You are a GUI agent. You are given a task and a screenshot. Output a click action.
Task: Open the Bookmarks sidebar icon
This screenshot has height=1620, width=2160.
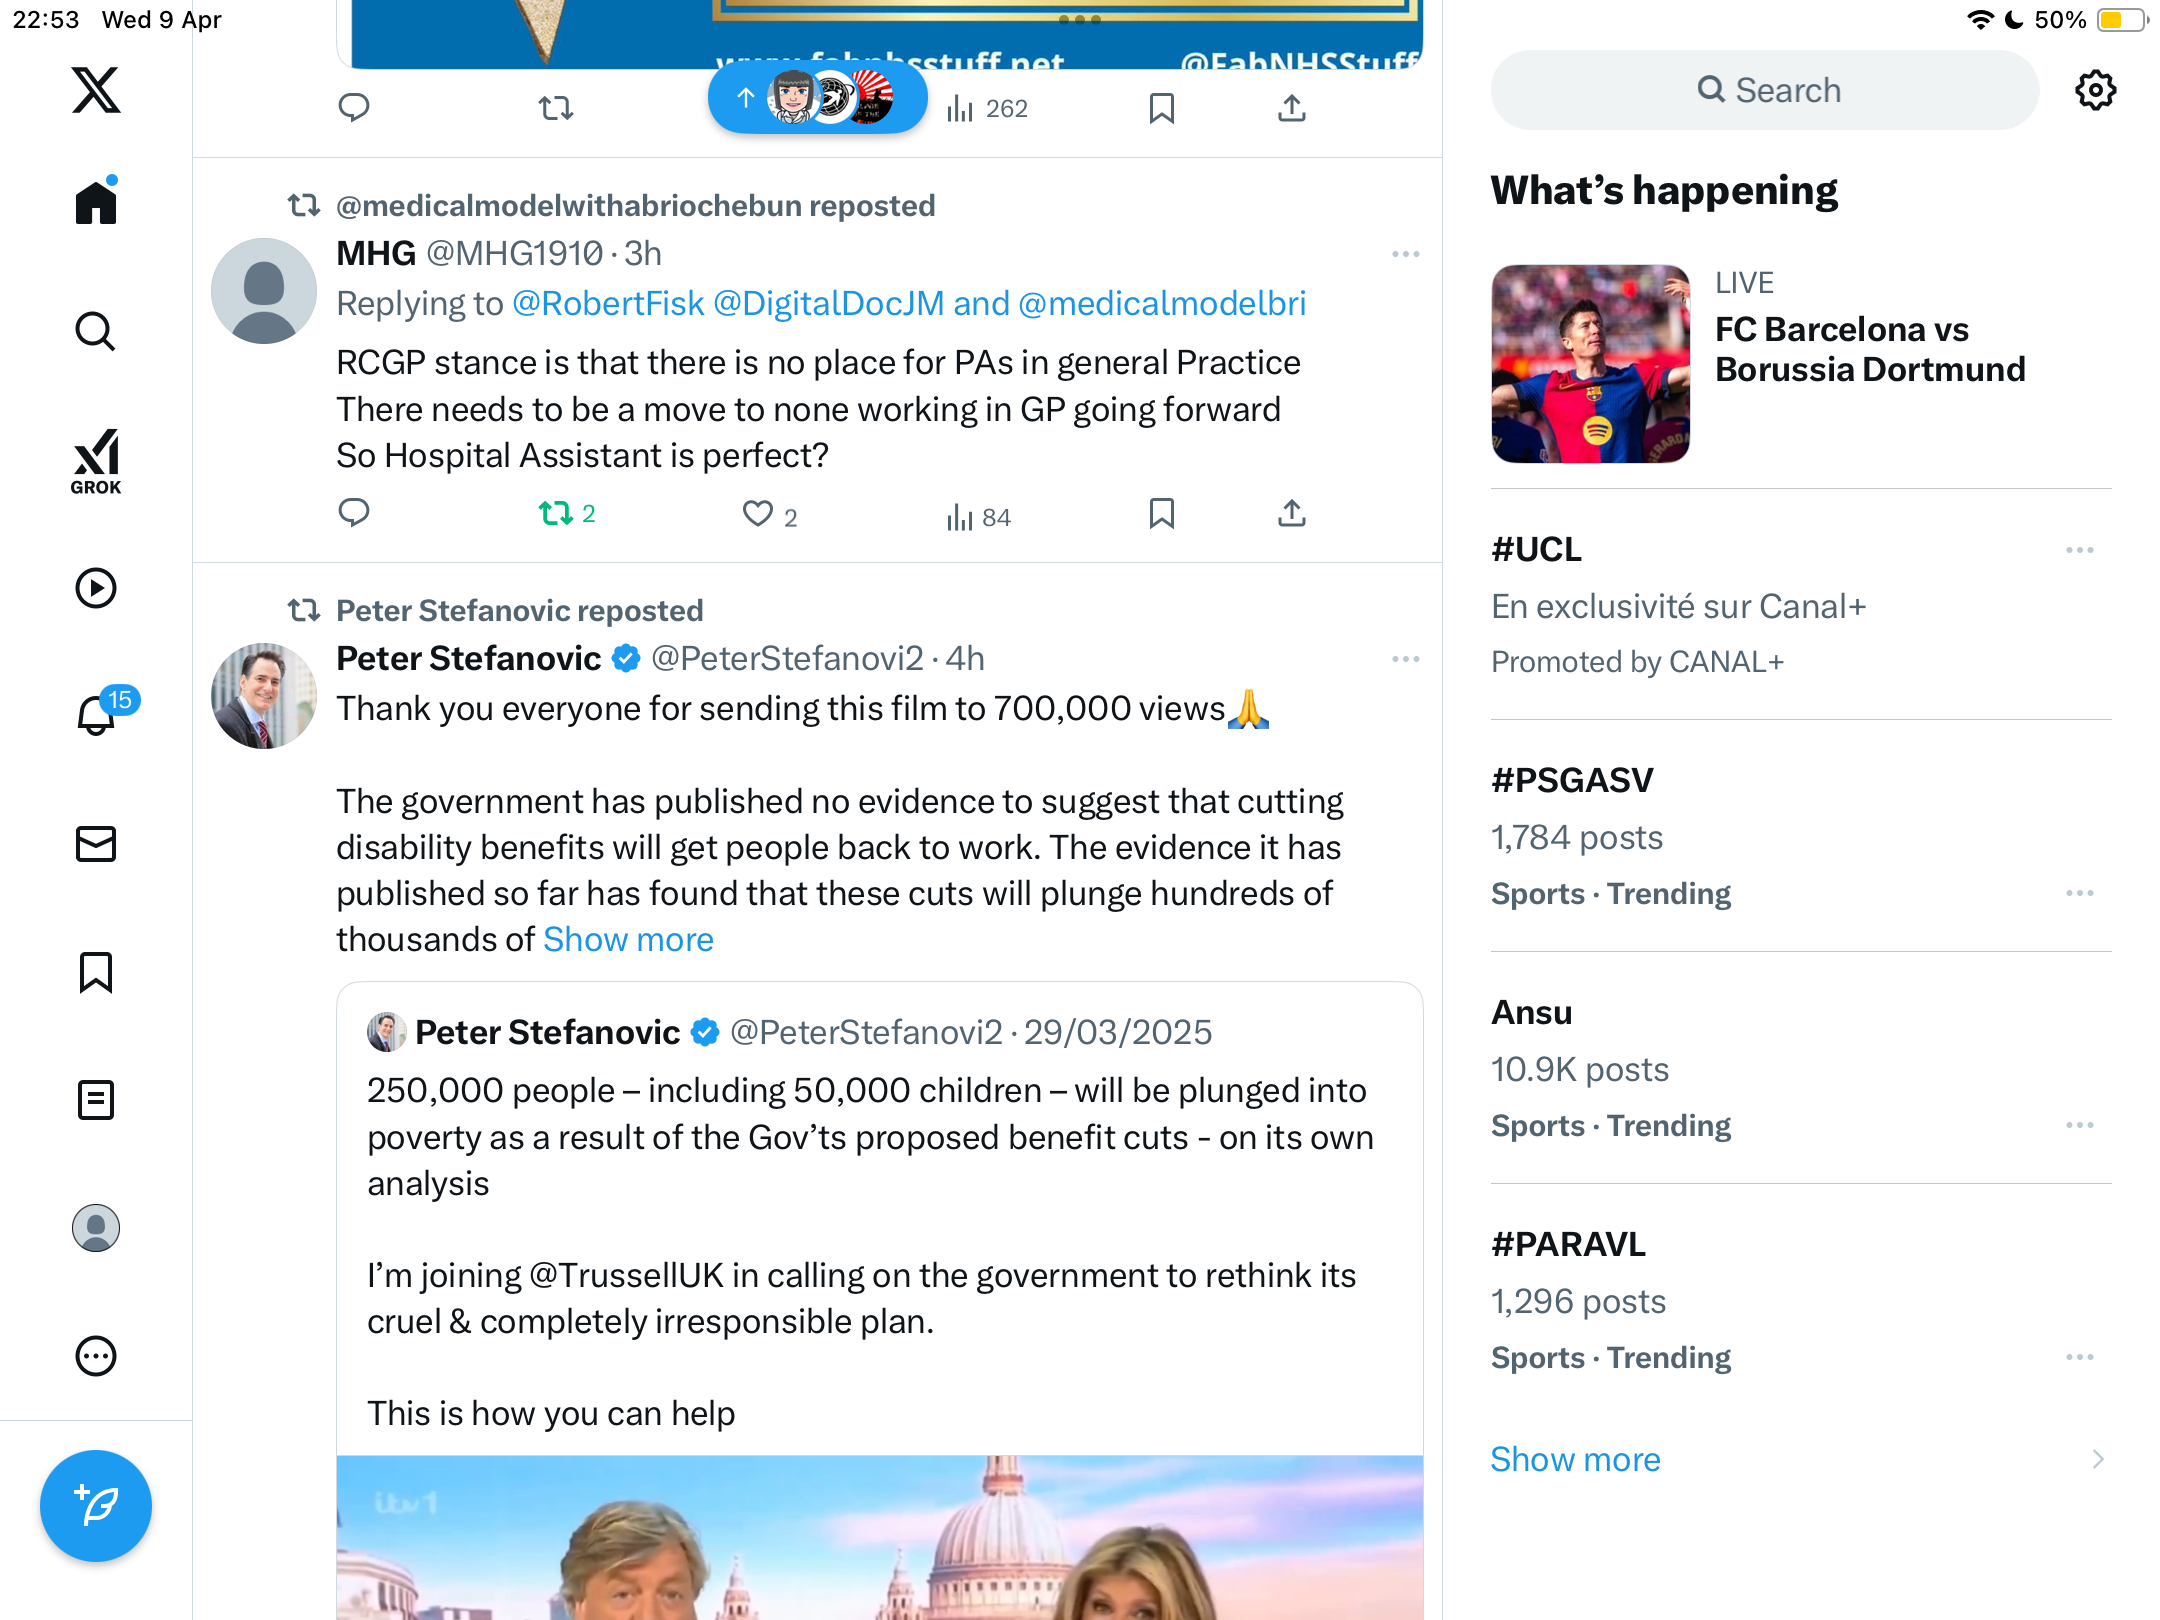point(96,972)
